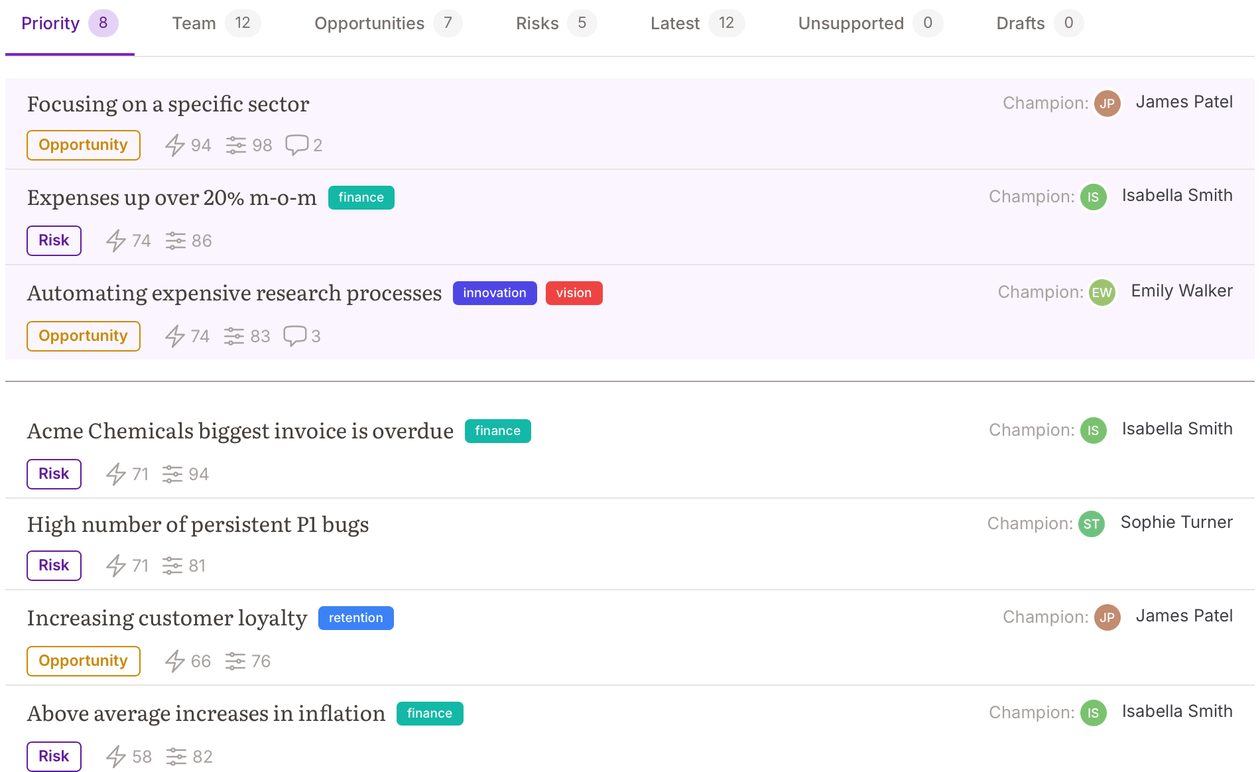Click lightning icon on Expenses up over 20% row
This screenshot has height=772, width=1260.
point(116,241)
